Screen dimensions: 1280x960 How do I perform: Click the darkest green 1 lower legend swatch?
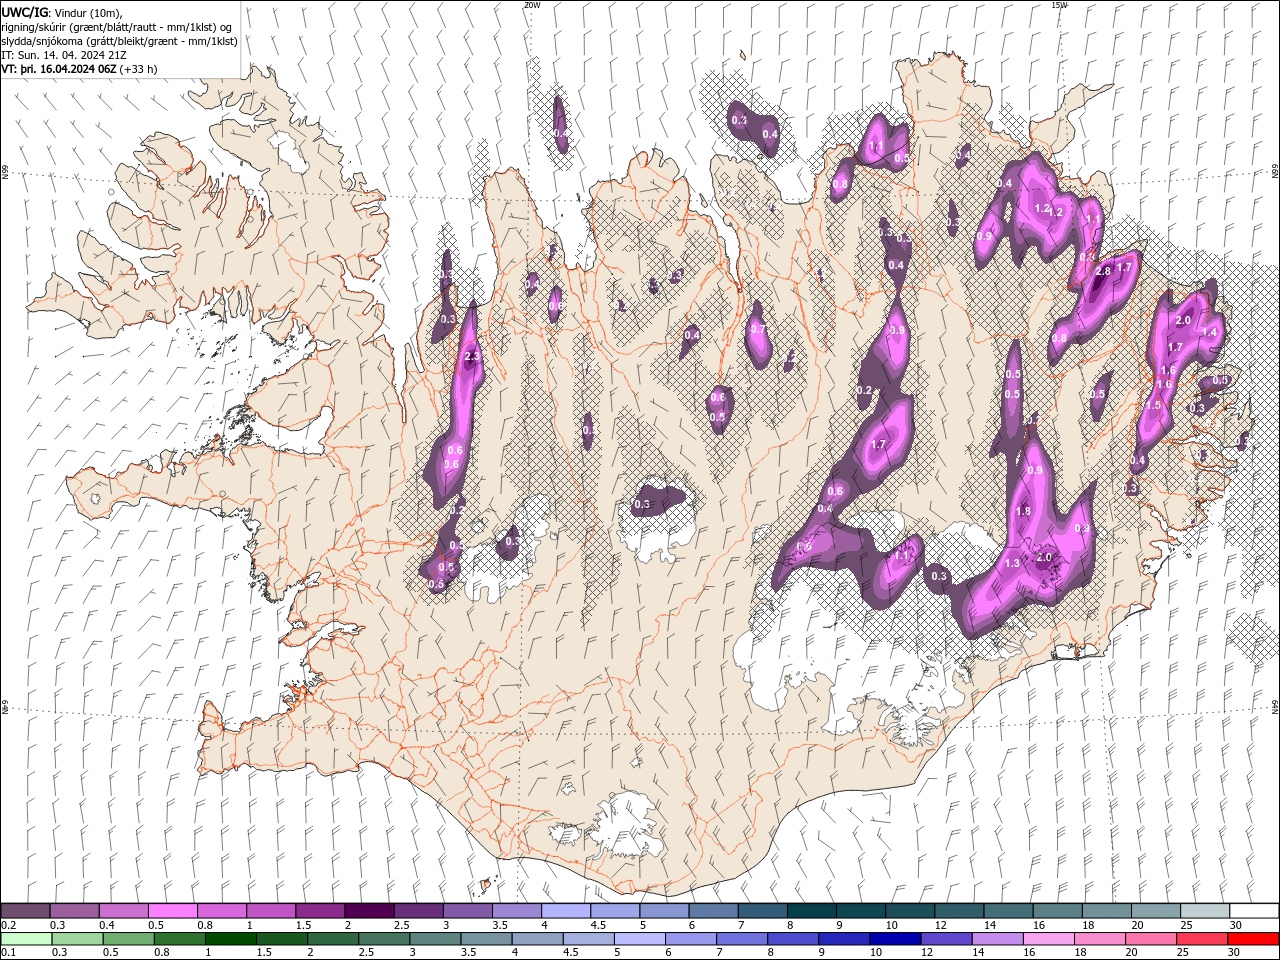click(230, 939)
